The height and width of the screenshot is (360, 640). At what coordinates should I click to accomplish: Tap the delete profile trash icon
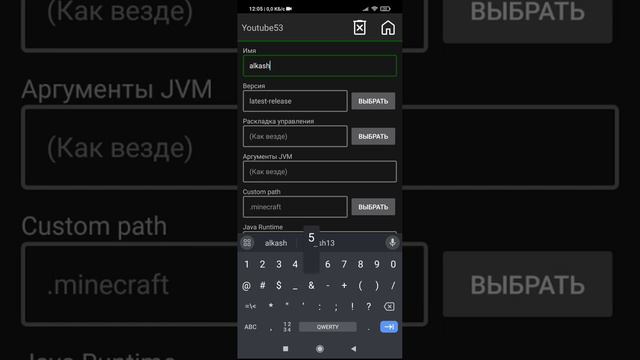[359, 28]
